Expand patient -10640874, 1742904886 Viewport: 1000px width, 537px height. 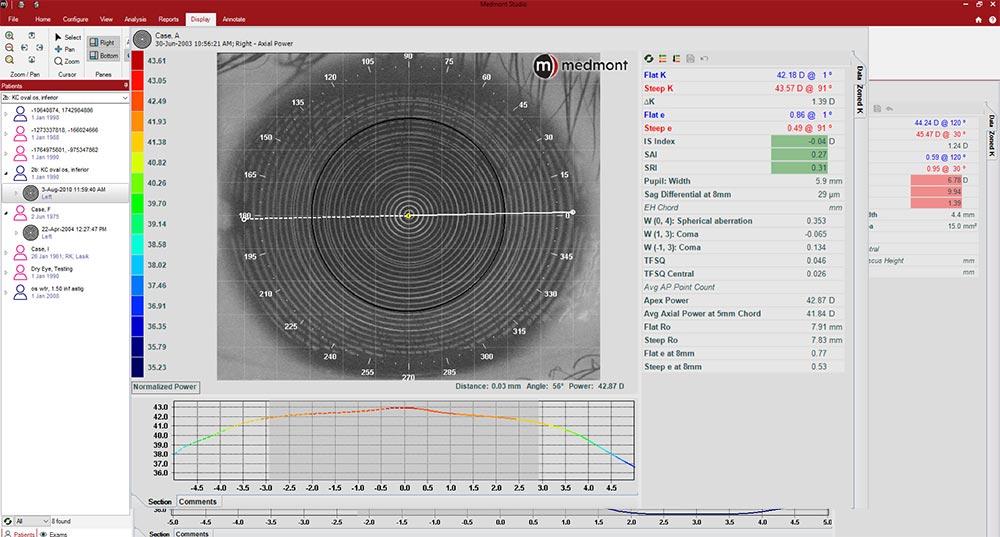click(6, 114)
